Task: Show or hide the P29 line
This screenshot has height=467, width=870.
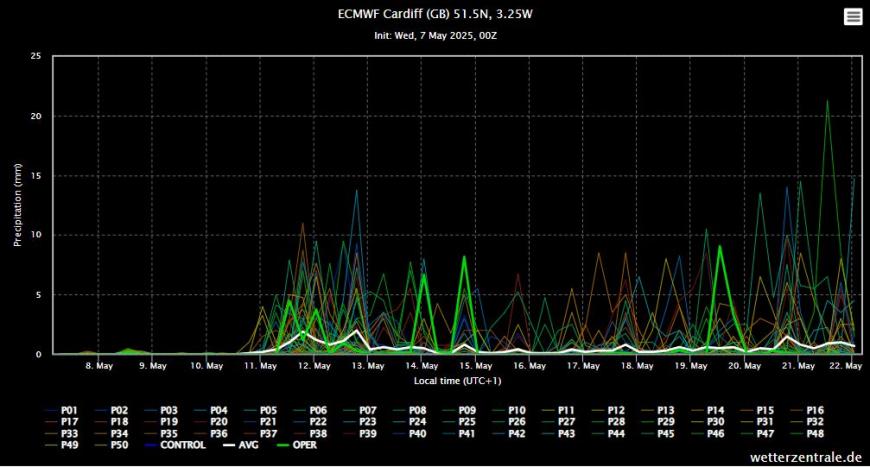Action: click(659, 422)
